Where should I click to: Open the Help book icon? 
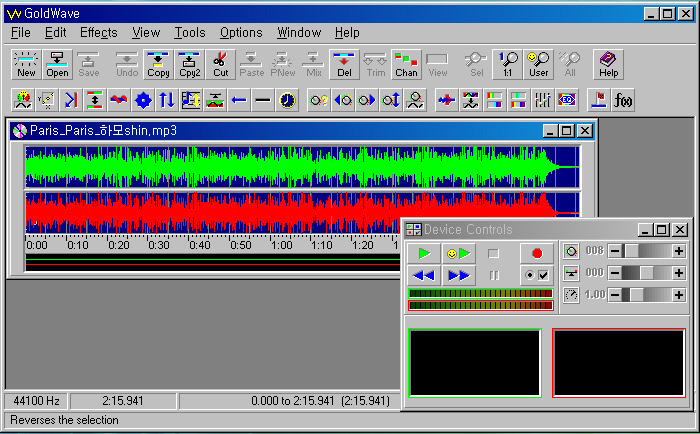608,64
